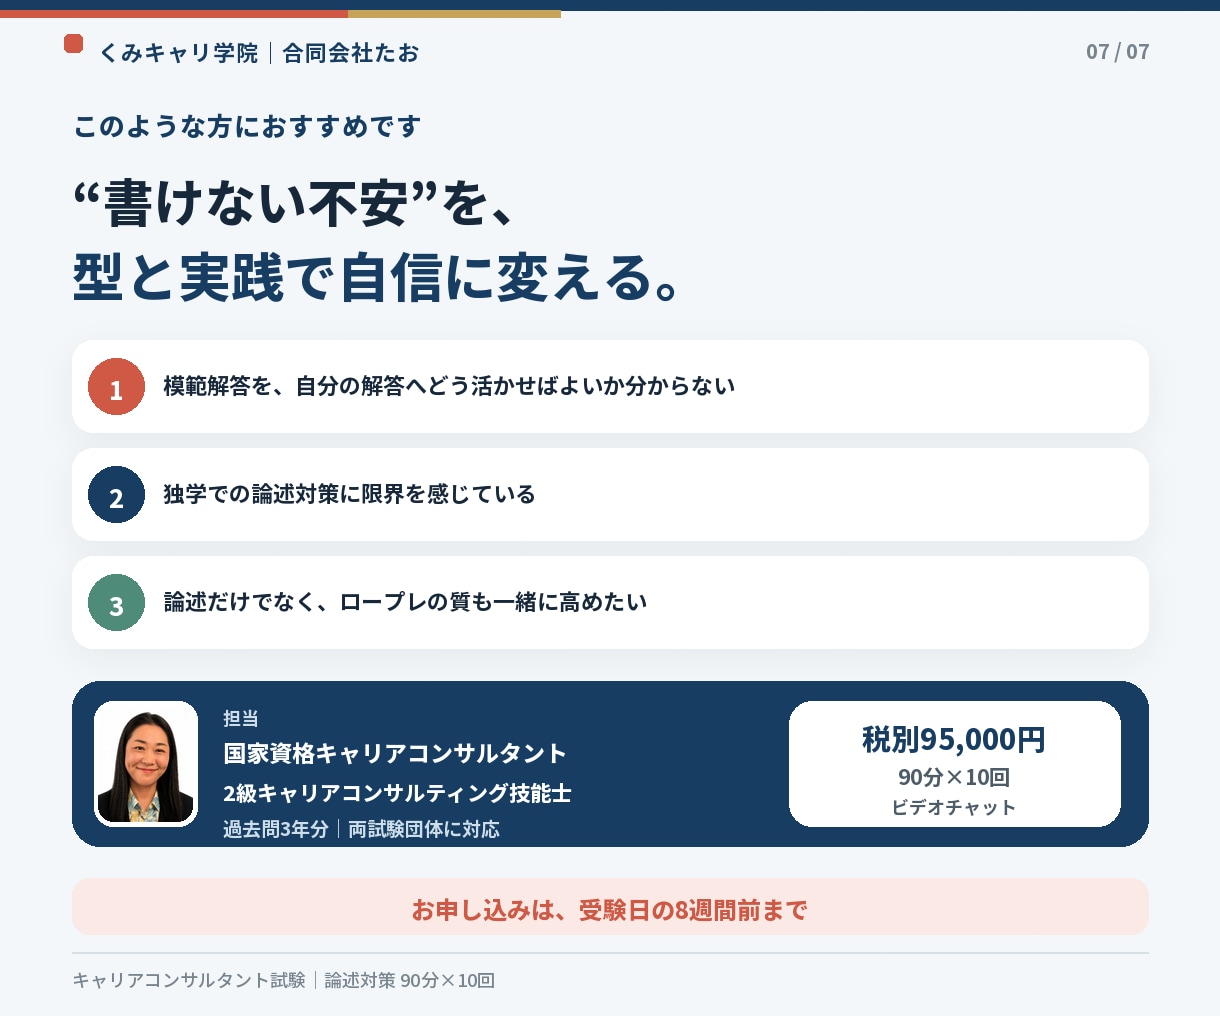Click the text 90分×10回 in the price box
The height and width of the screenshot is (1016, 1220).
click(954, 777)
